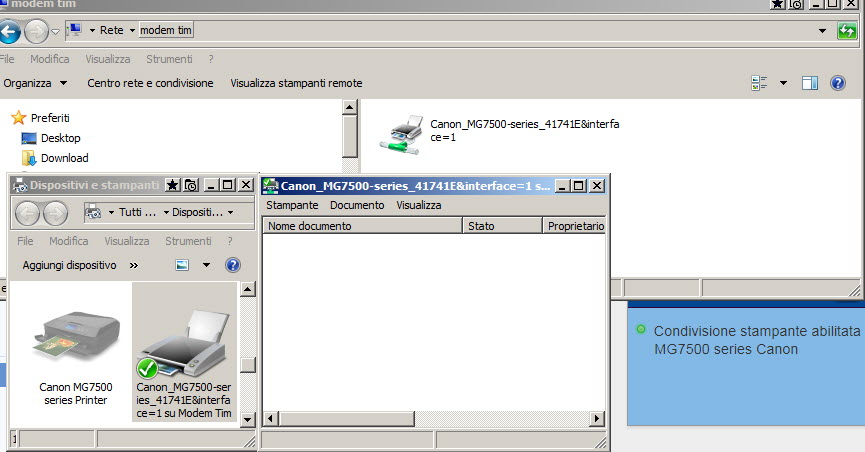
Task: Click green status dot beside Condivisione stampante
Action: (640, 329)
